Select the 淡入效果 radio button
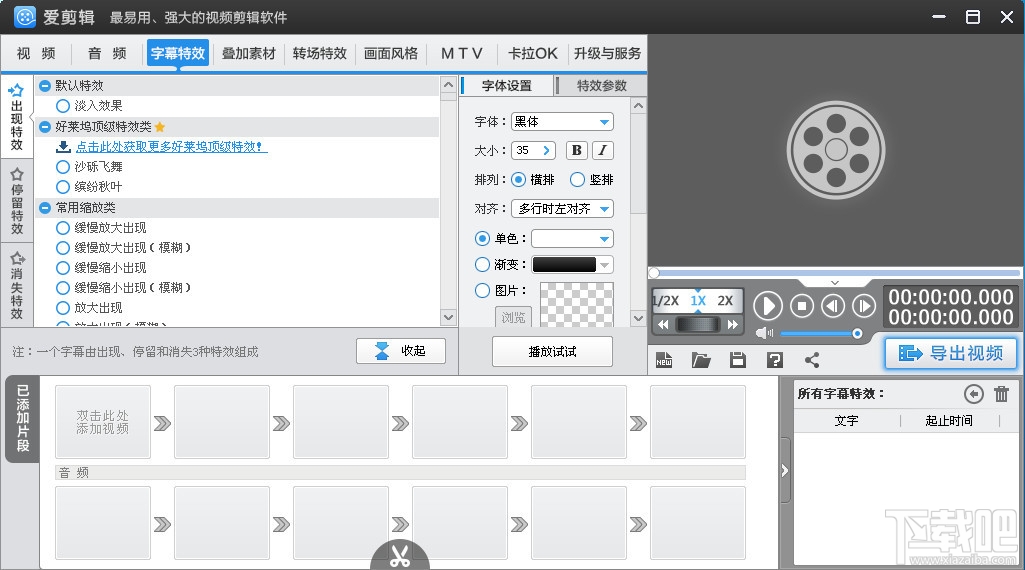Viewport: 1025px width, 570px height. 63,106
